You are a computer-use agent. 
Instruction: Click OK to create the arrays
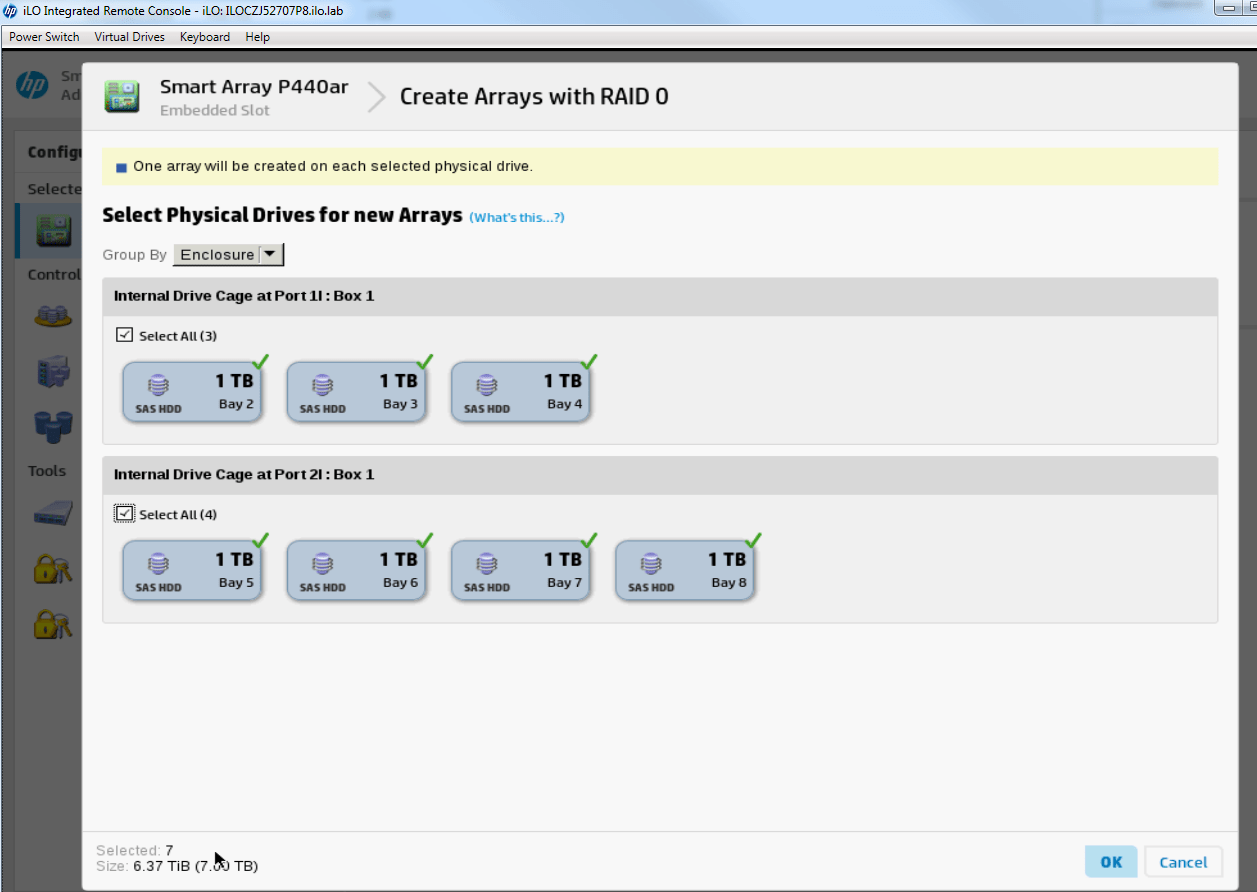[1111, 862]
